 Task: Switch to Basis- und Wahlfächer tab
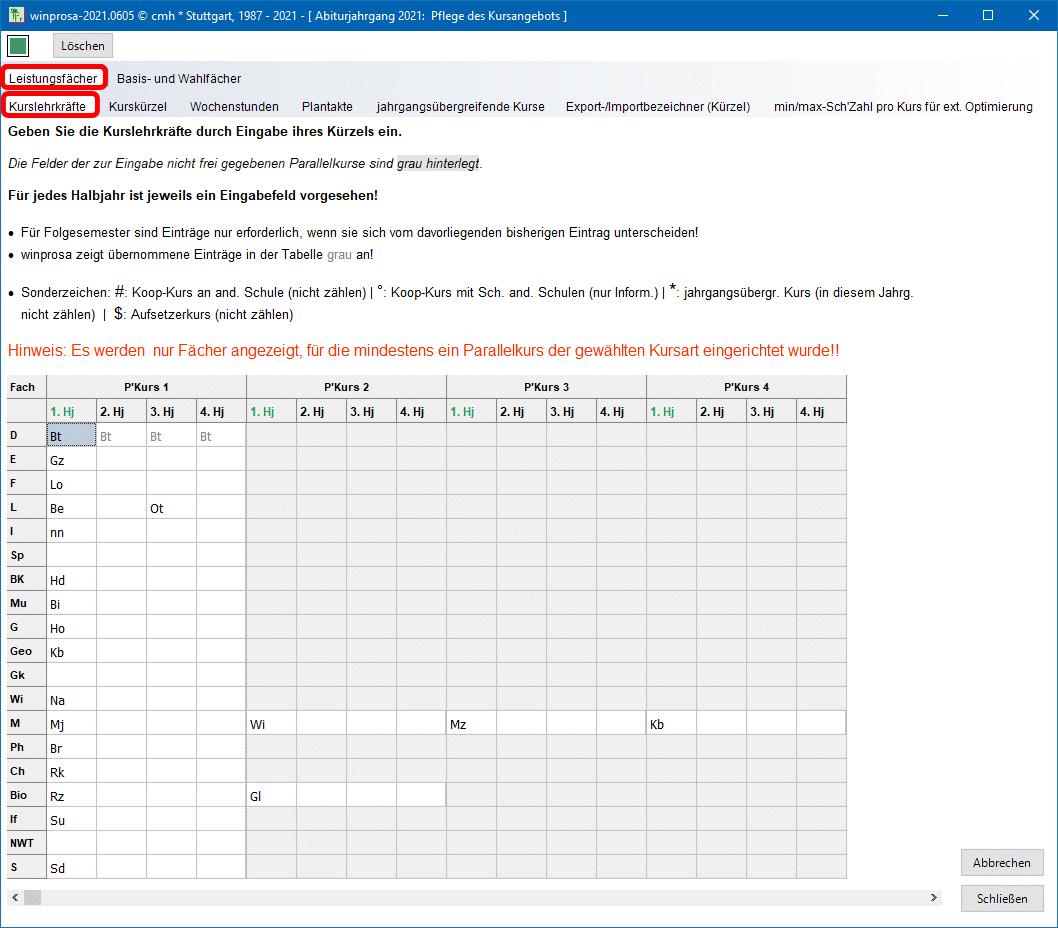[178, 79]
